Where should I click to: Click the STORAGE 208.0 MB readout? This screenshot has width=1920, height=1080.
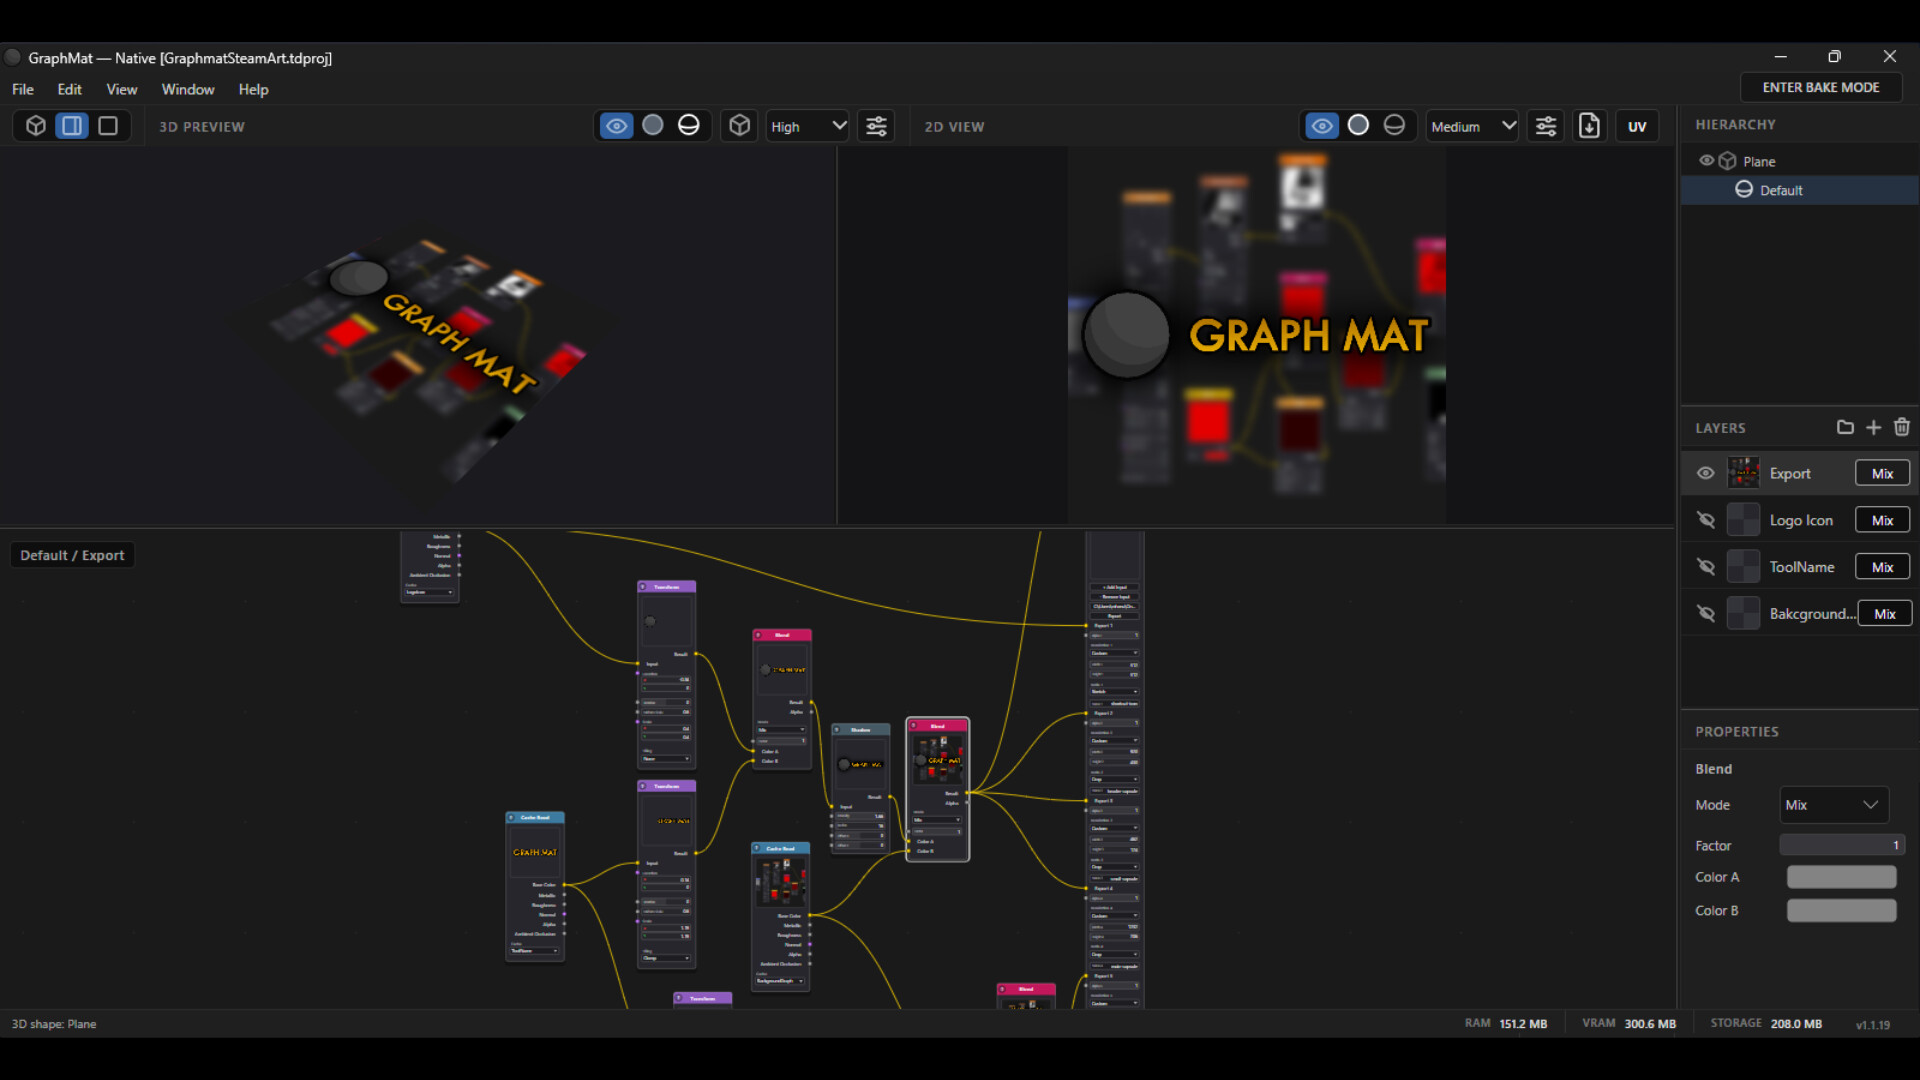pyautogui.click(x=1766, y=1024)
